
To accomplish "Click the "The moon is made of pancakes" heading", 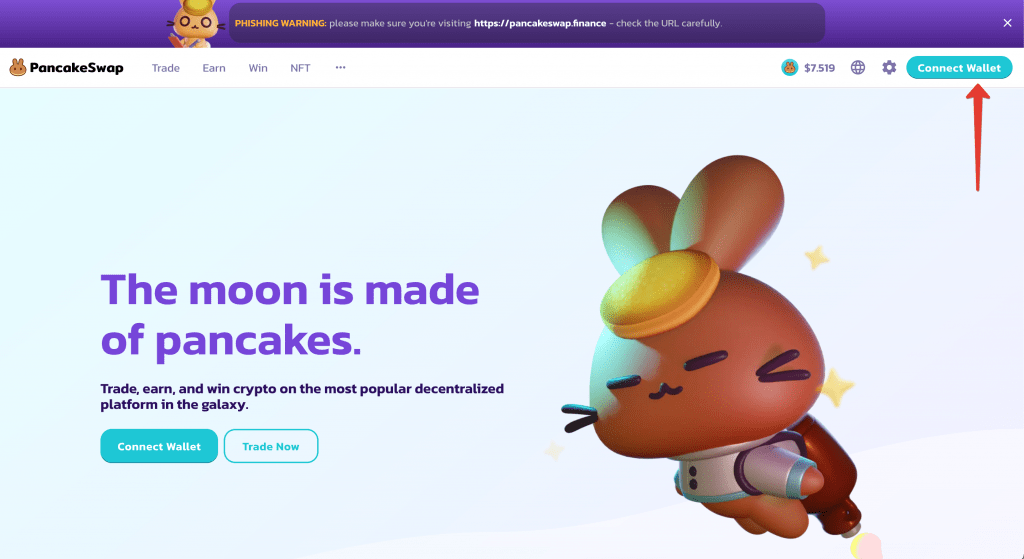I will pos(290,315).
